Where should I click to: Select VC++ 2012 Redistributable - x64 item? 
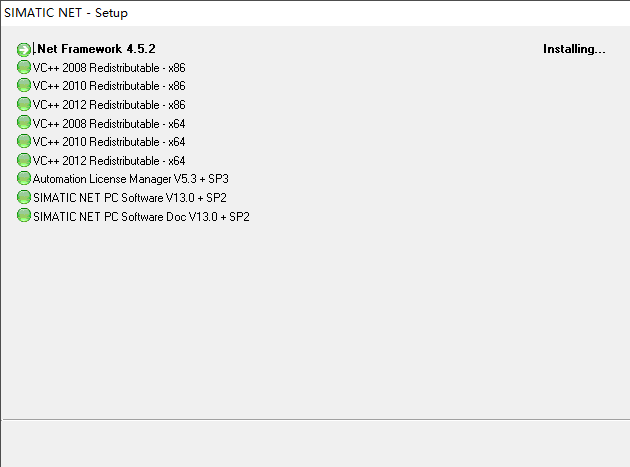109,161
